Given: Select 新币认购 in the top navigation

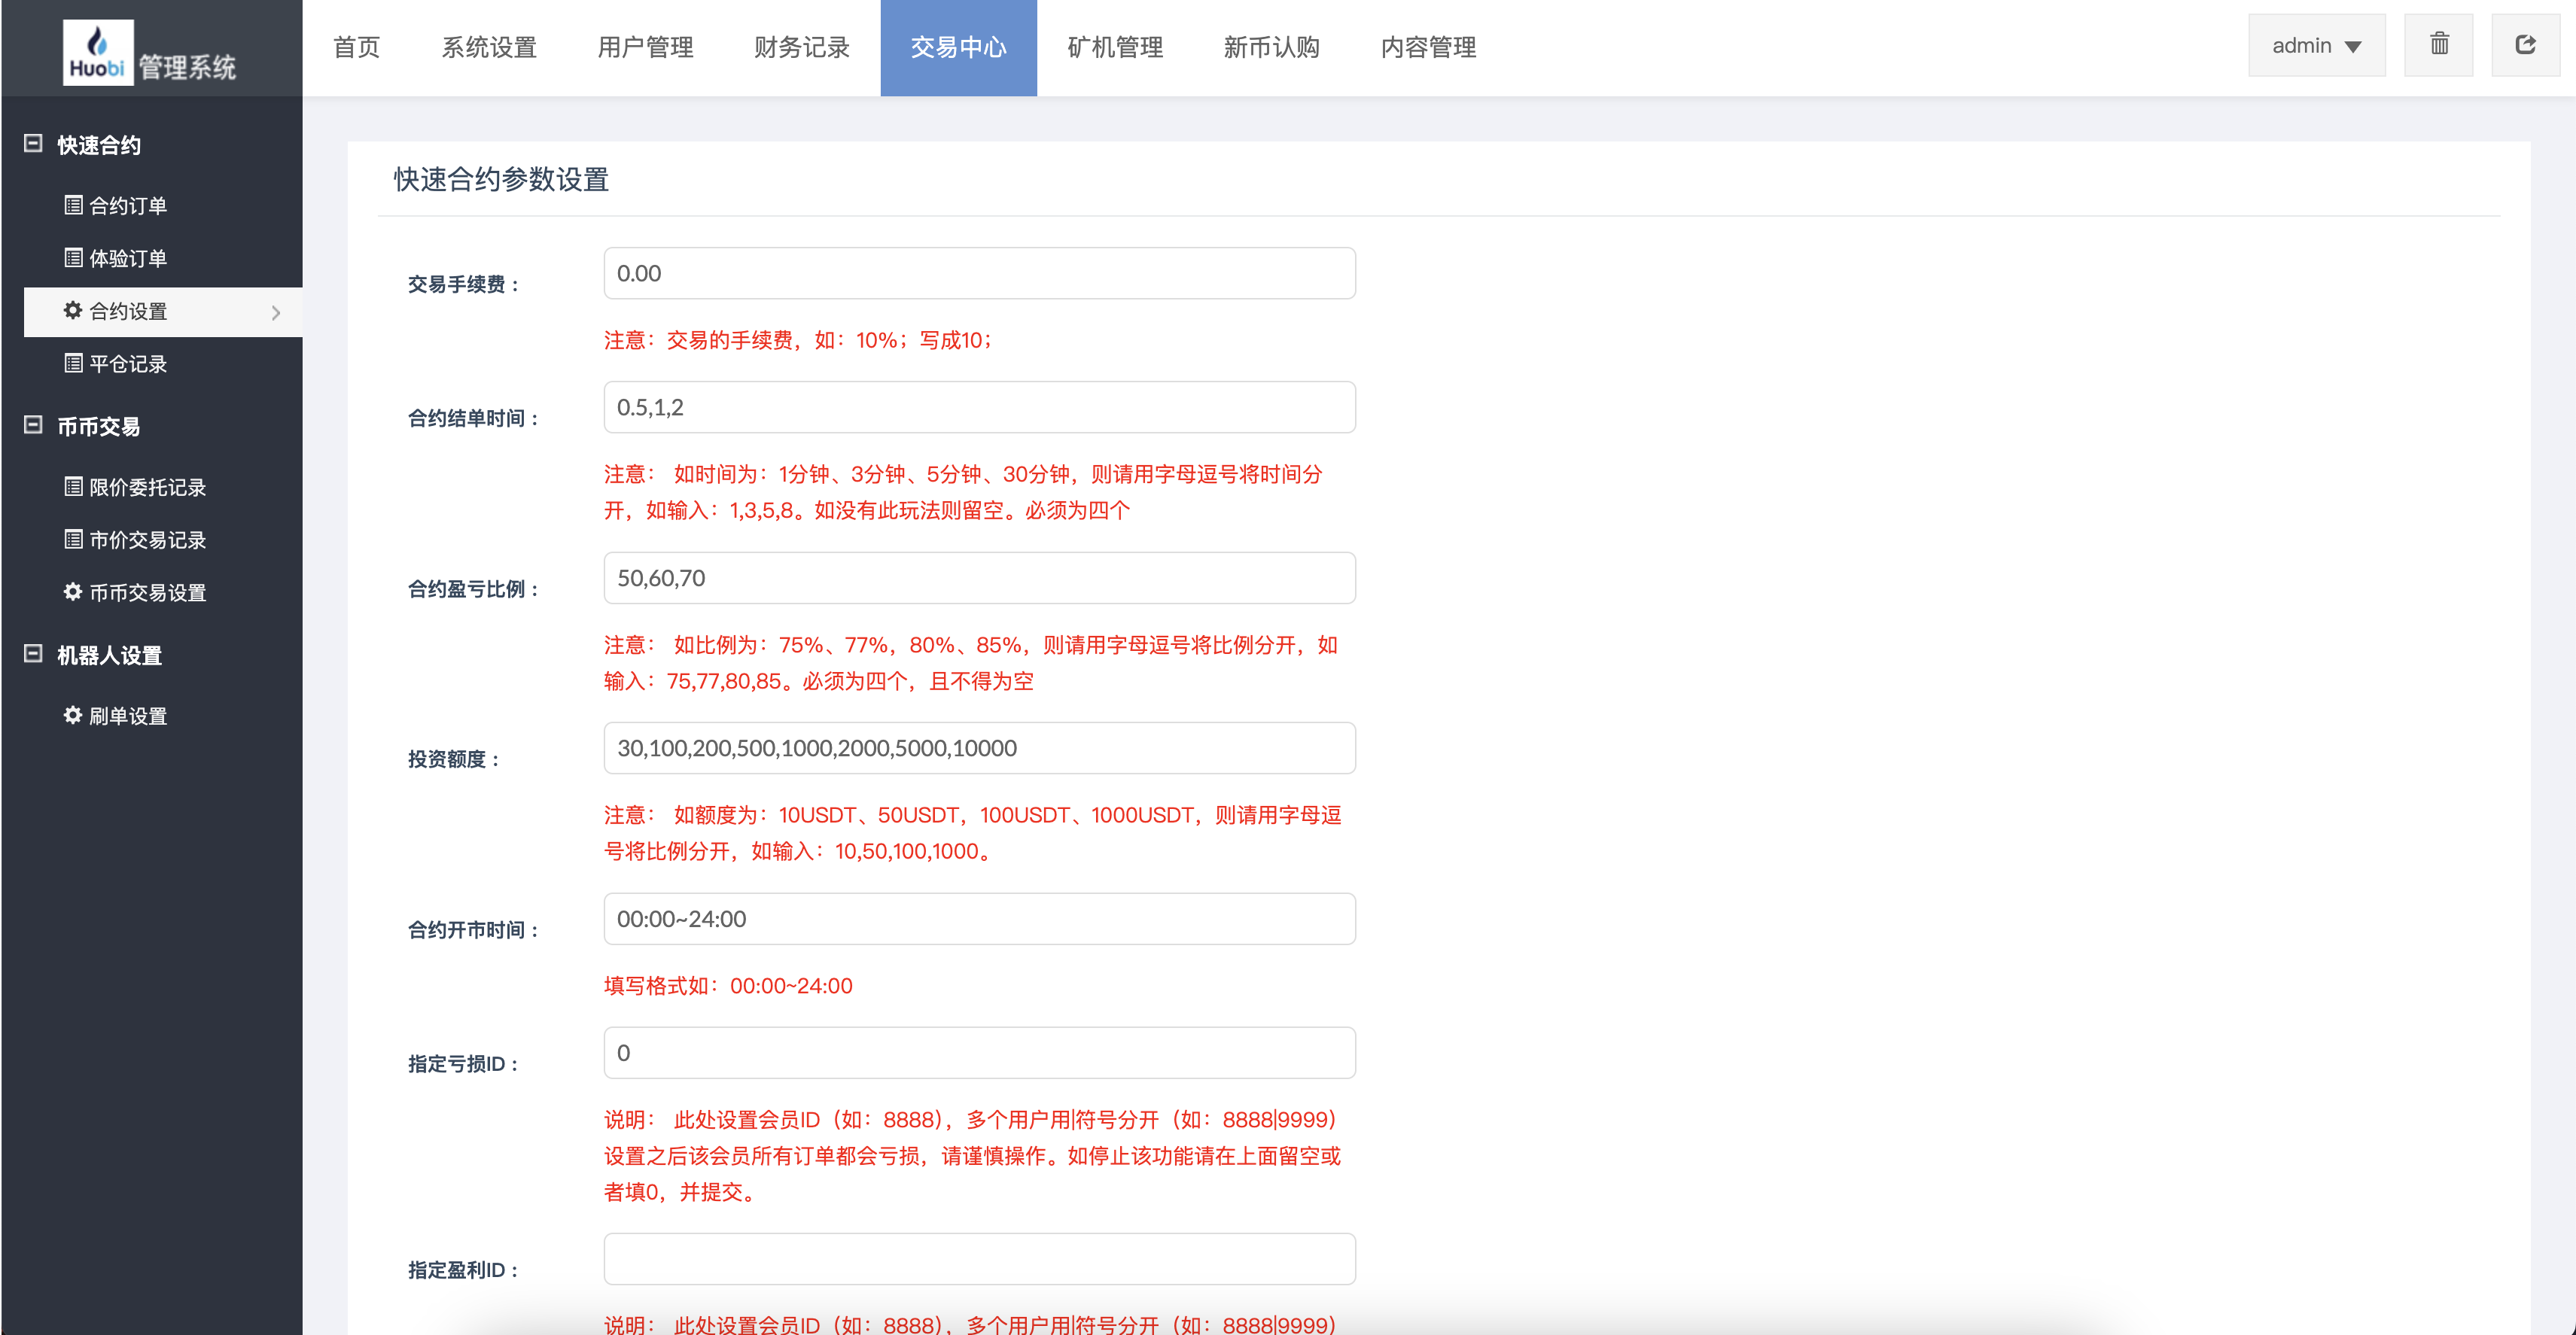Looking at the screenshot, I should tap(1271, 47).
